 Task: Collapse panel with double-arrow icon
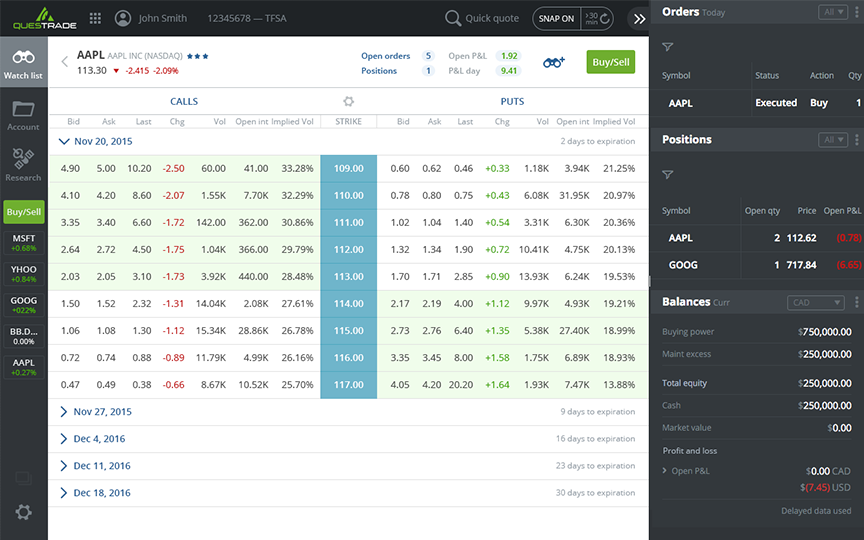pos(639,19)
